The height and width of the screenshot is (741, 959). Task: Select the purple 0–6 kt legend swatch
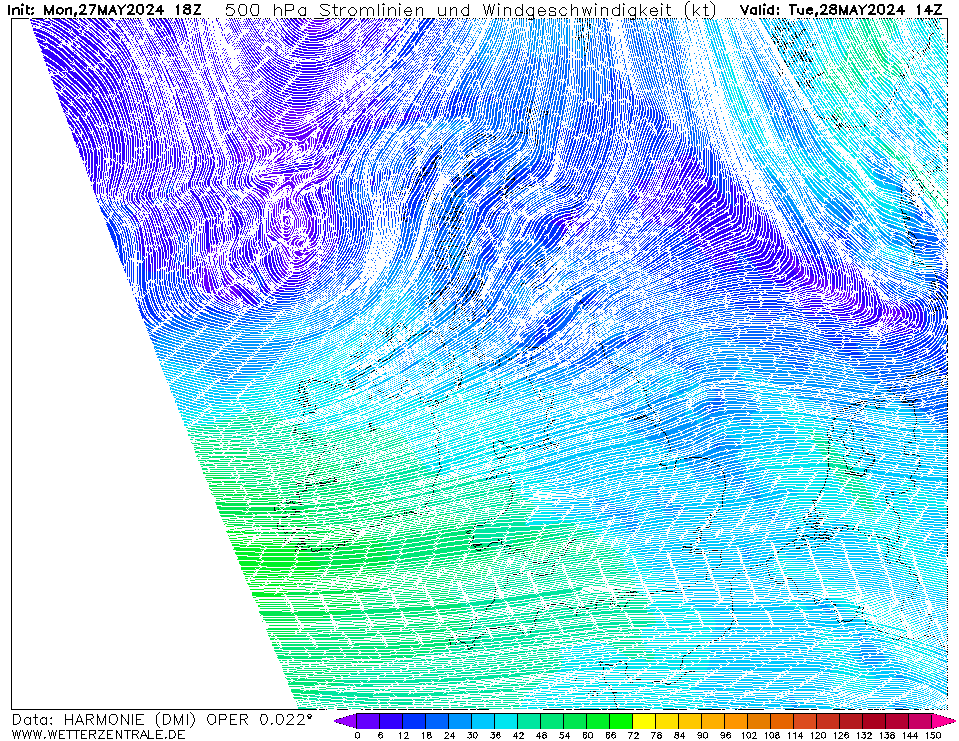[368, 721]
